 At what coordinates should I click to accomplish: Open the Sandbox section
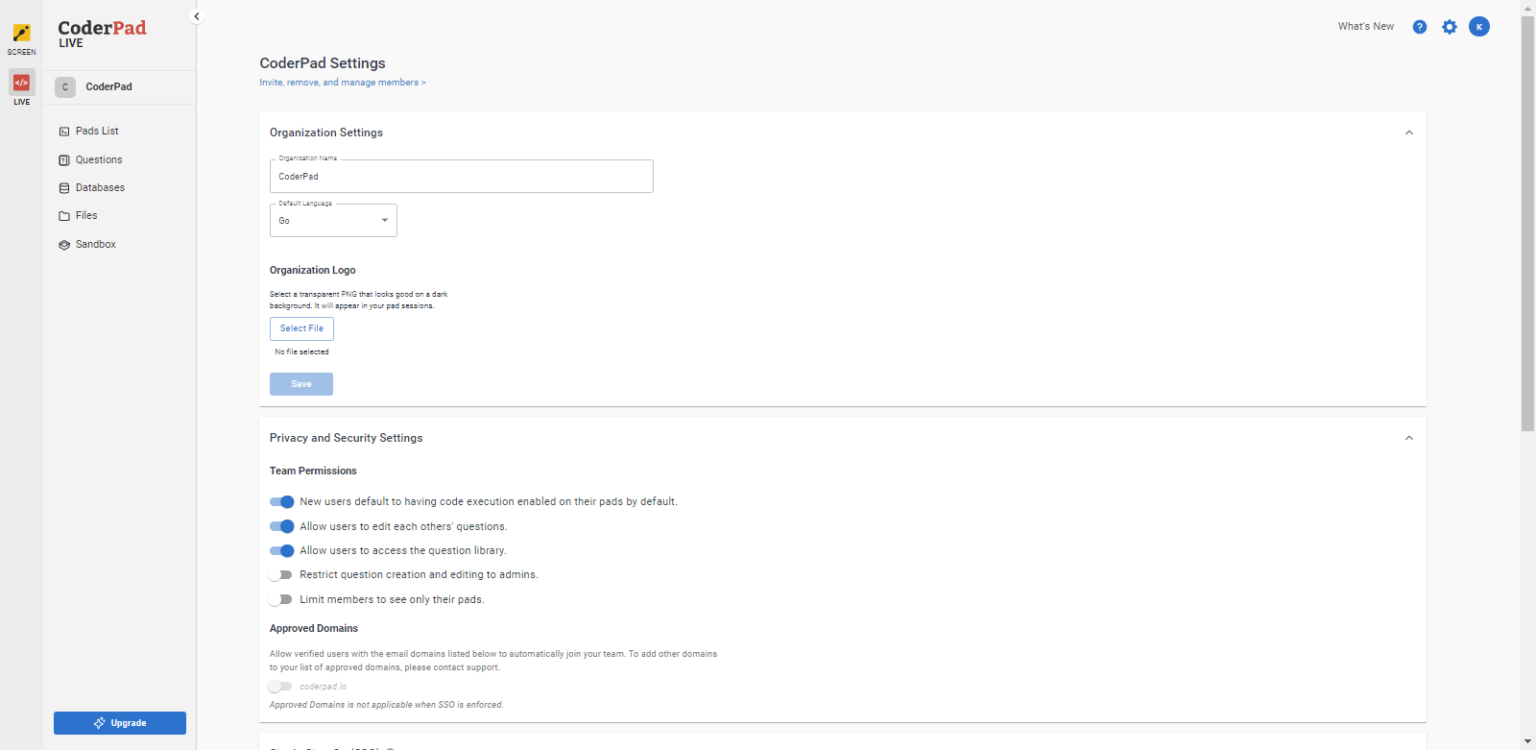coord(95,243)
